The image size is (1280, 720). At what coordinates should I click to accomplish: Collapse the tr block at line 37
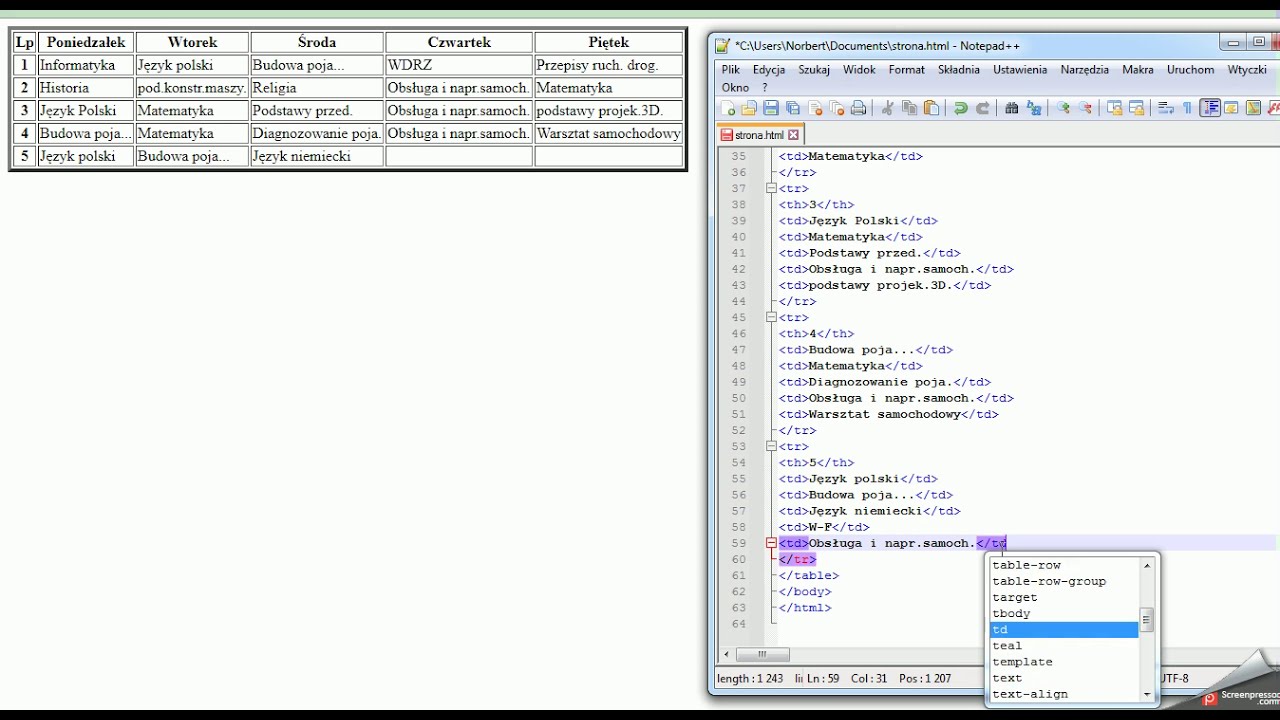click(x=771, y=188)
